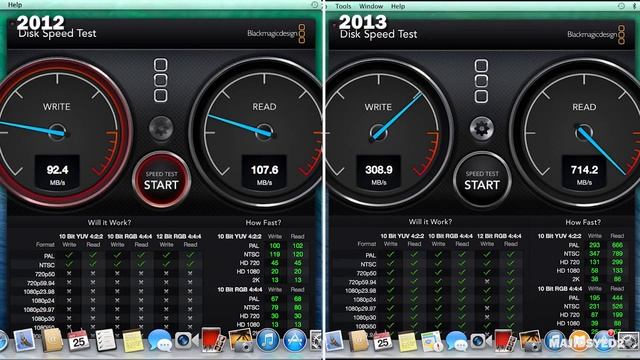Open Notes from the 2013 dock
640x360 pixels.
(x=407, y=341)
